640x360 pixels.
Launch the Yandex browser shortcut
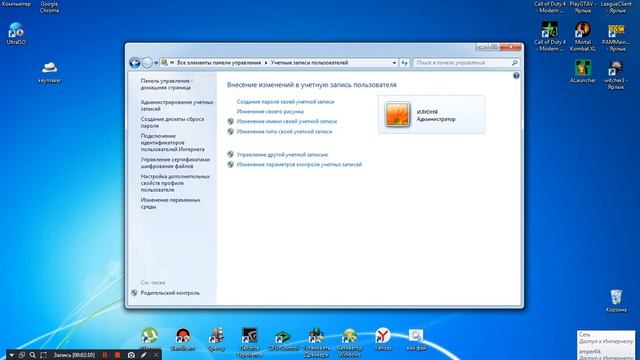(x=383, y=339)
